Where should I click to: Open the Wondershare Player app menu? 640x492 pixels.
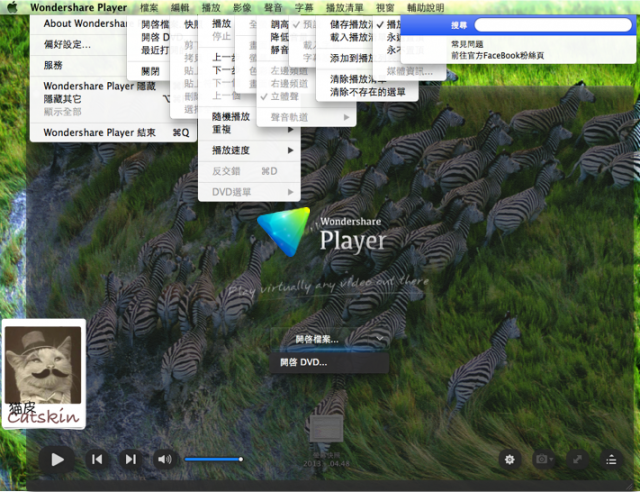tap(78, 7)
